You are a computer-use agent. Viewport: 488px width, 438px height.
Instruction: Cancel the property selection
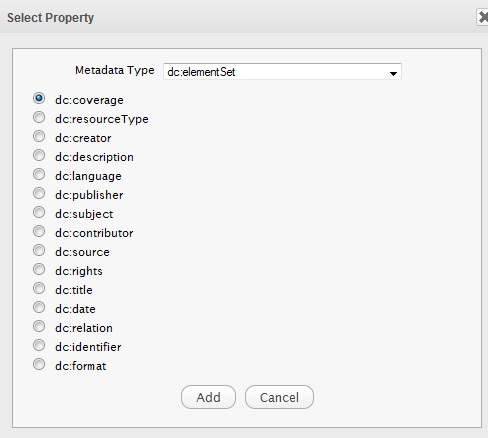click(x=279, y=397)
